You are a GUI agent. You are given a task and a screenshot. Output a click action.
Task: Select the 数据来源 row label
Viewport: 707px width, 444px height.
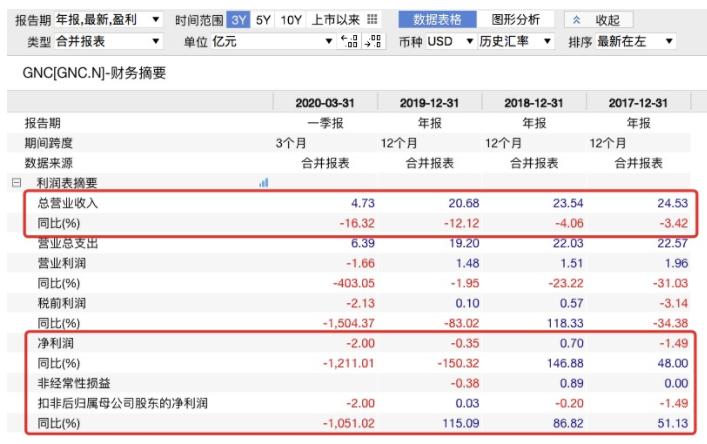coord(48,163)
